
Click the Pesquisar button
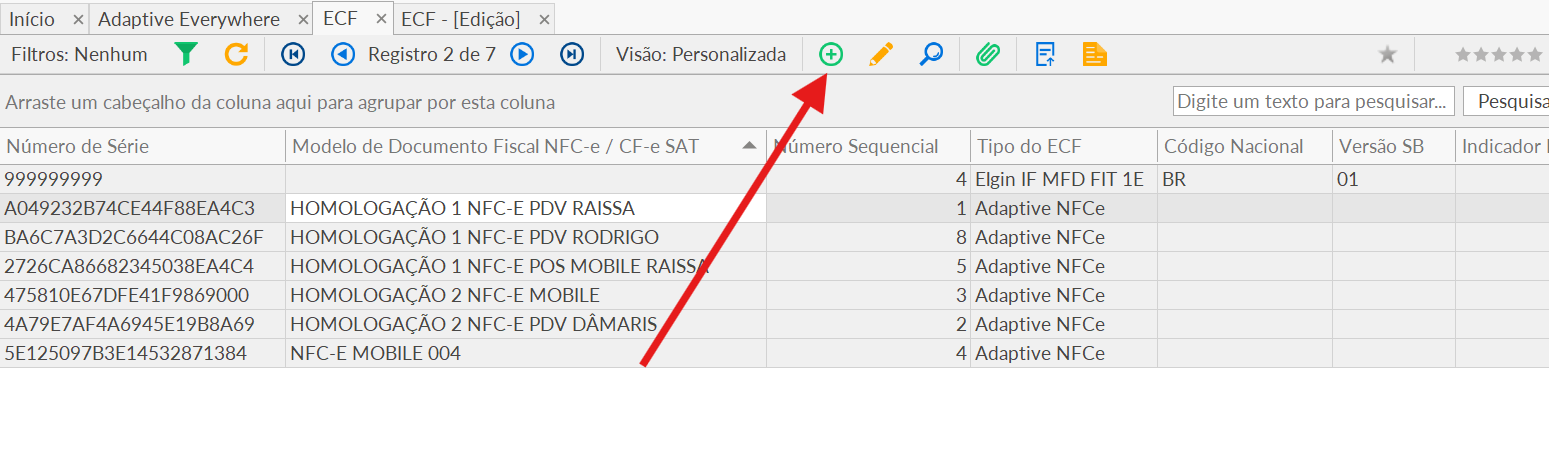pyautogui.click(x=1506, y=101)
